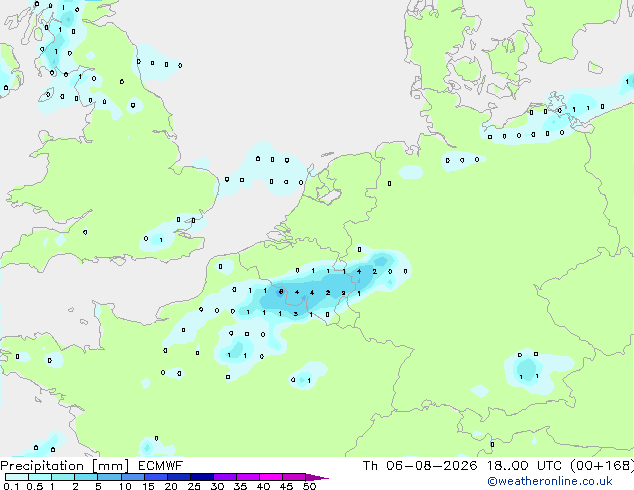Click the 40–45 mm legend color swatch
Screen dimensions: 634x490
click(x=271, y=477)
